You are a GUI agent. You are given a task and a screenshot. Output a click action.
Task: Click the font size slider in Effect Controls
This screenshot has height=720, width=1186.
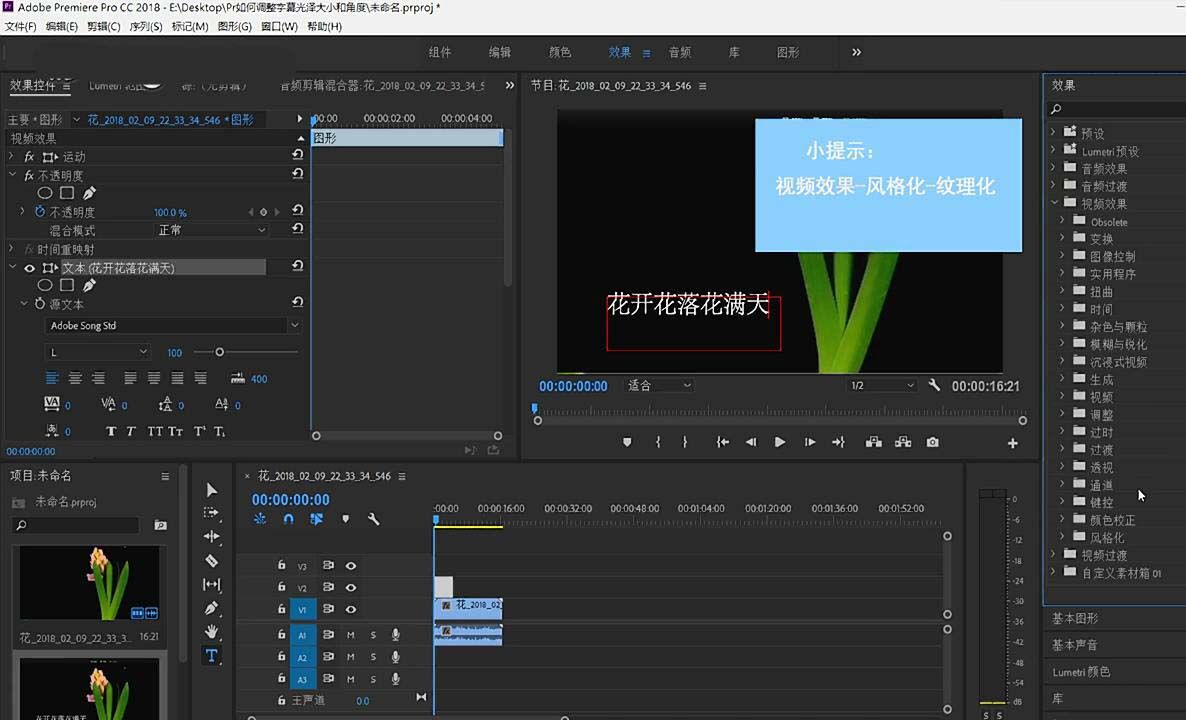click(219, 352)
